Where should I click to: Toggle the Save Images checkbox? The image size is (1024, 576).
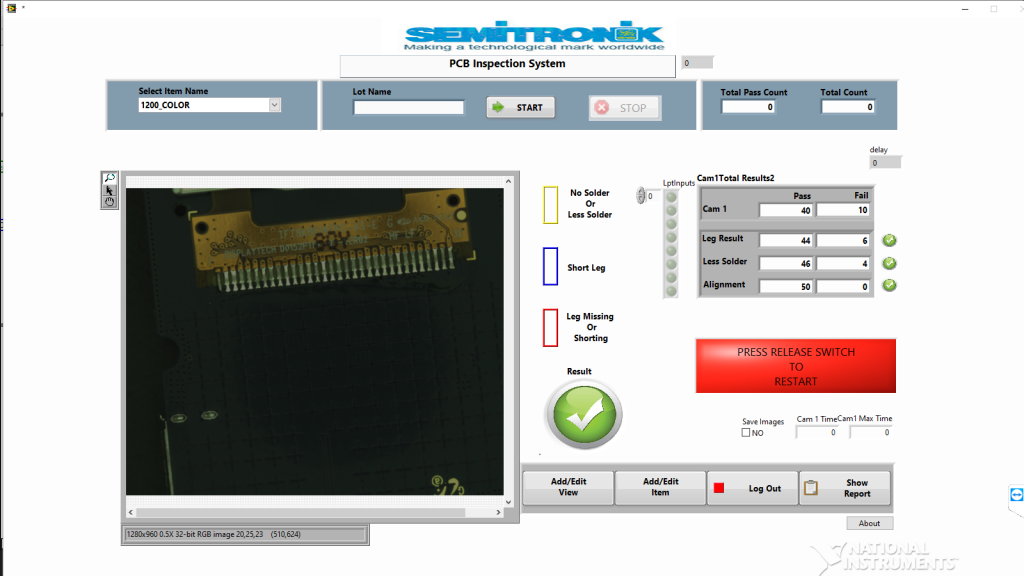(746, 433)
